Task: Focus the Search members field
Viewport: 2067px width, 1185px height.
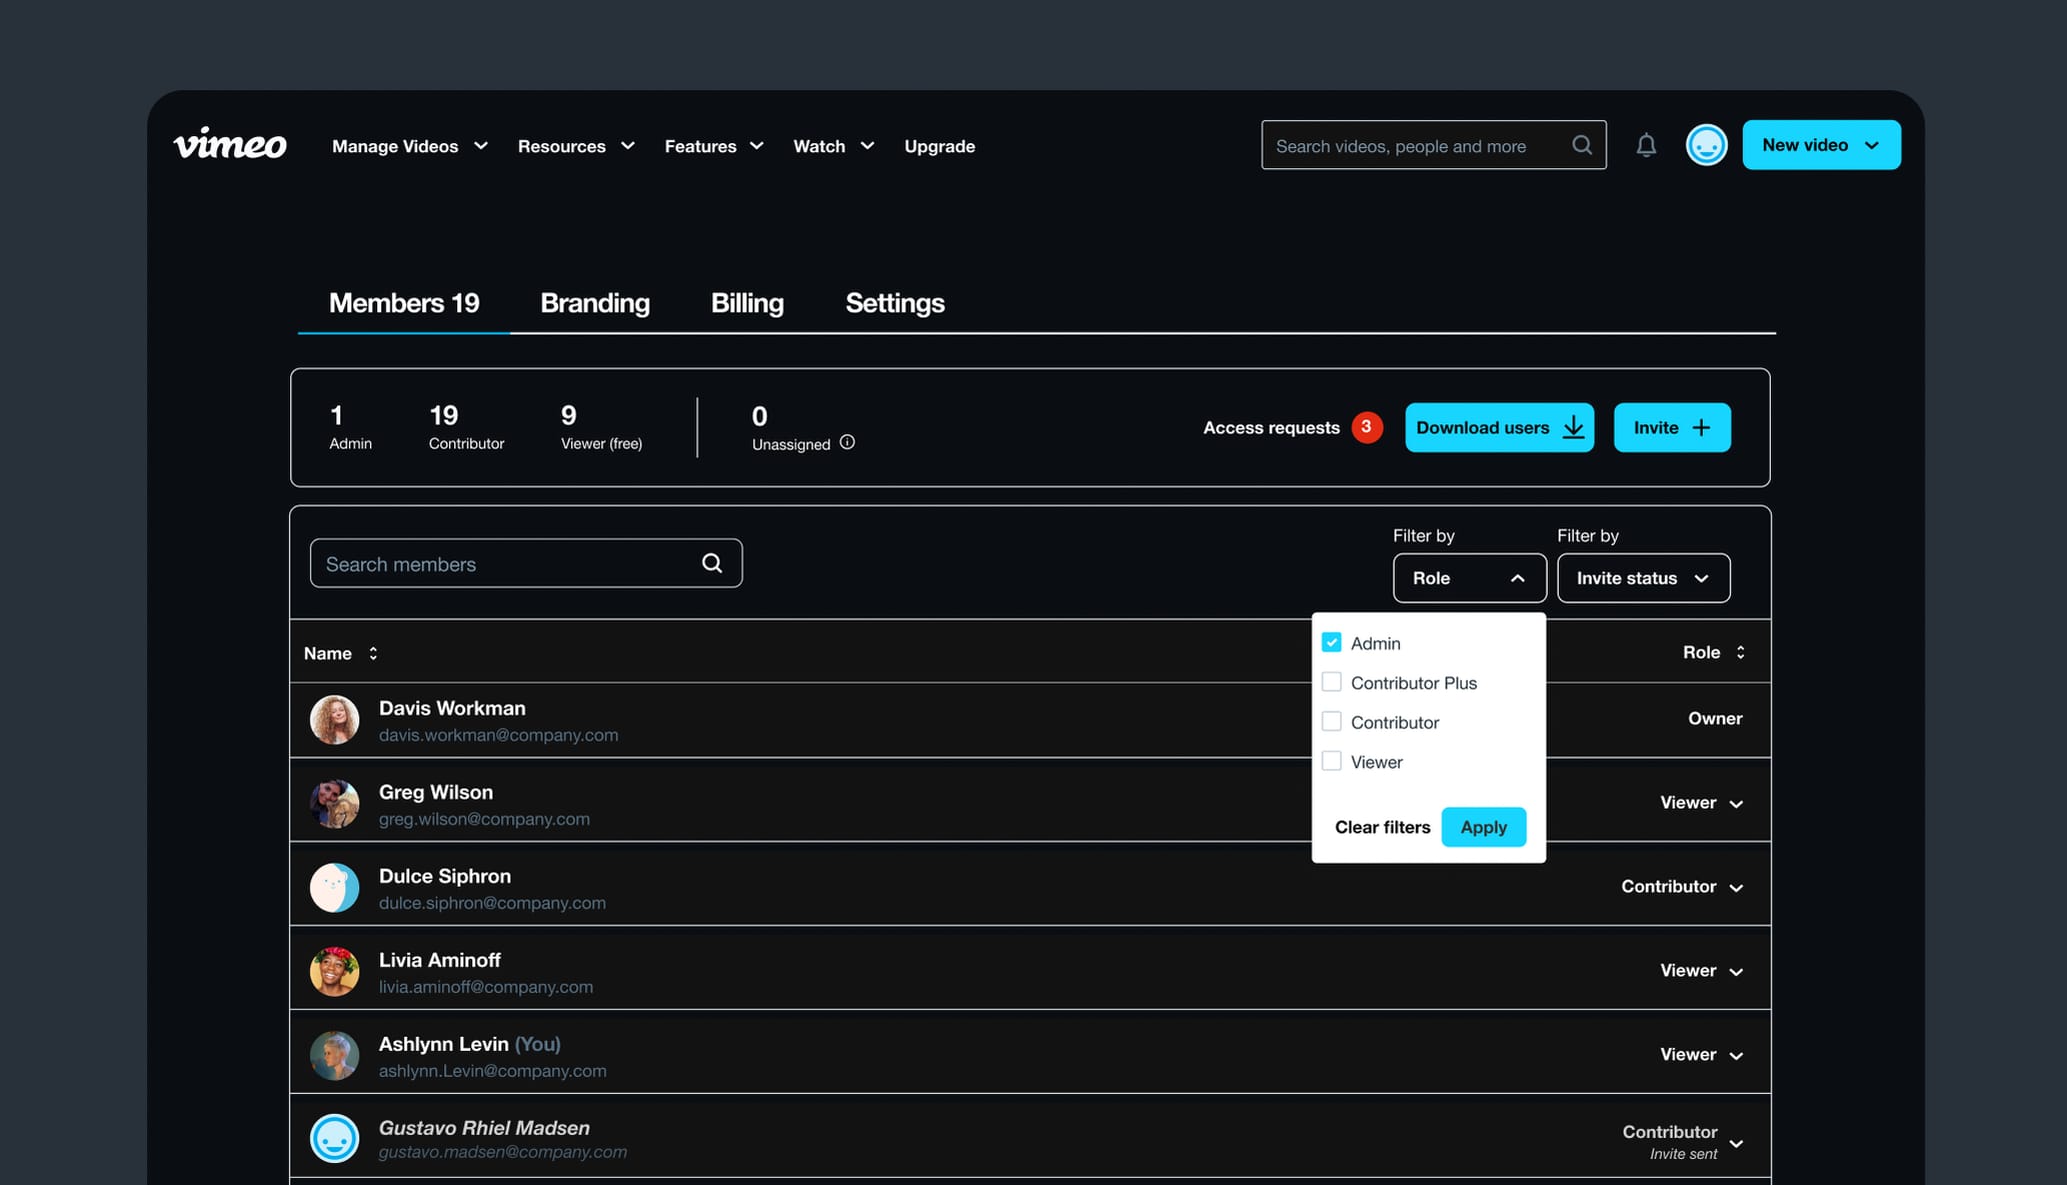Action: pos(526,563)
